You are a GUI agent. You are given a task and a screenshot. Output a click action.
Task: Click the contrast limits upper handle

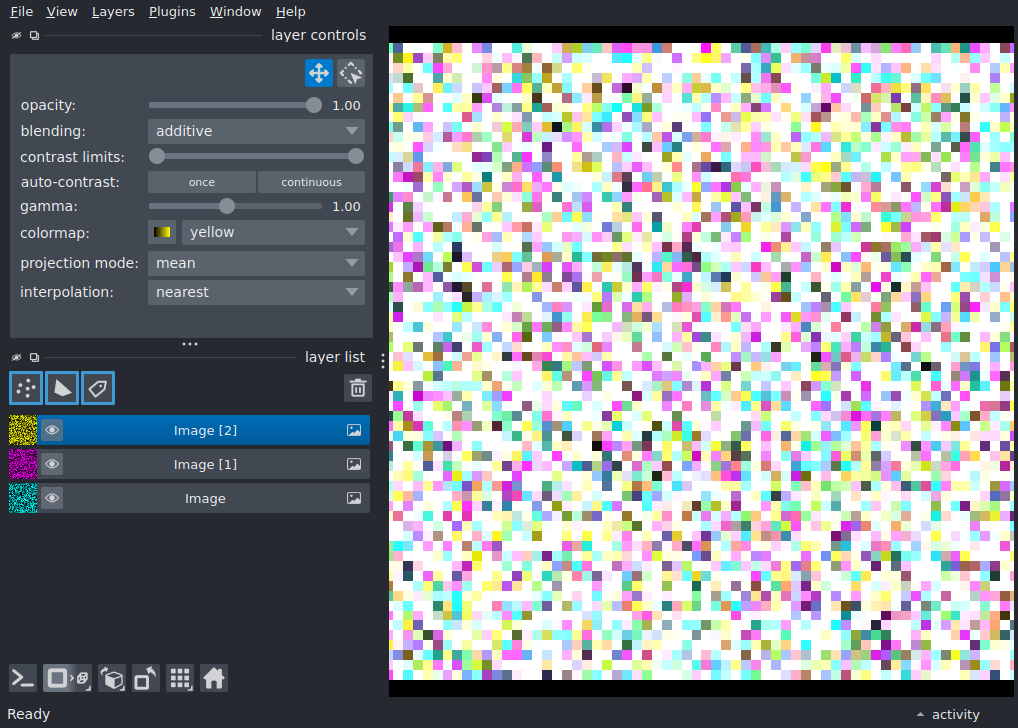coord(356,156)
